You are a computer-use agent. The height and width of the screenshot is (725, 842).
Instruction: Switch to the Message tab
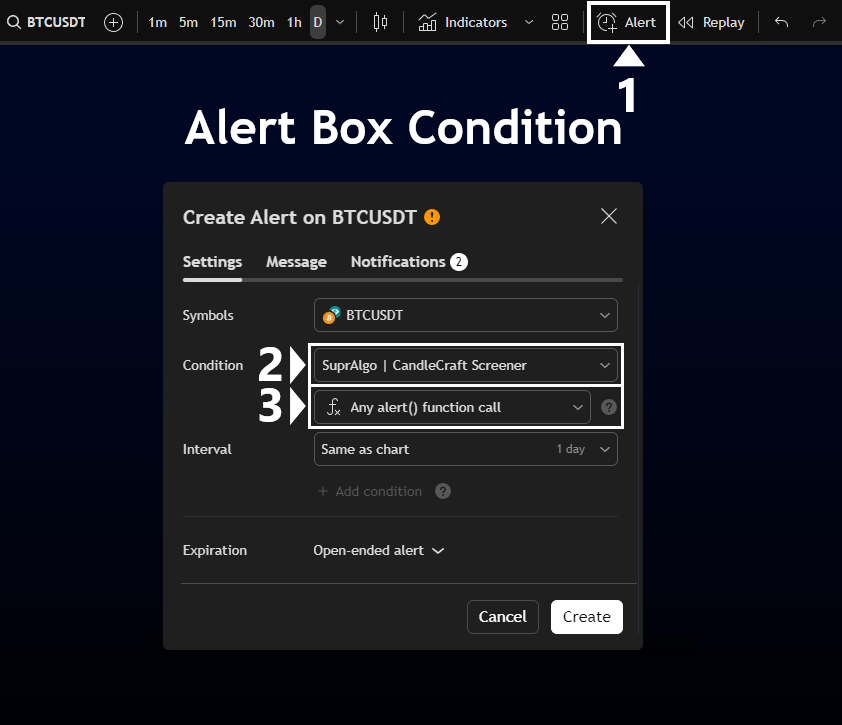[x=296, y=262]
